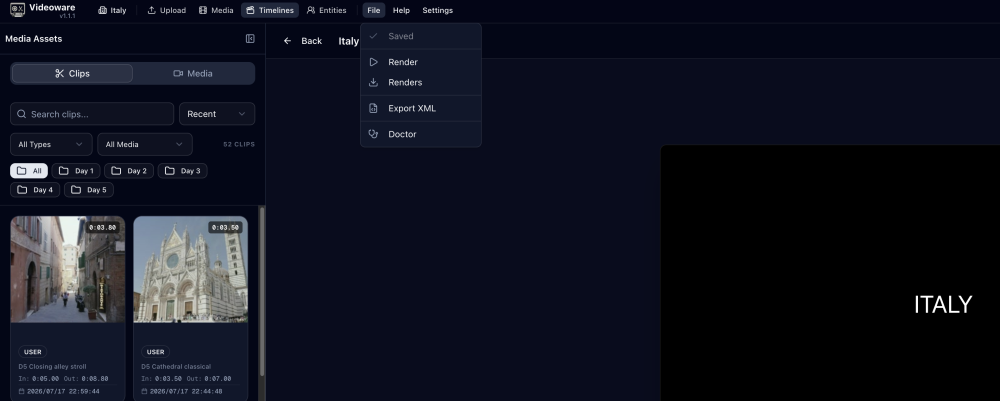Image resolution: width=1000 pixels, height=401 pixels.
Task: Click the 2026/07/17 22:44:48 date
Action: pos(186,391)
